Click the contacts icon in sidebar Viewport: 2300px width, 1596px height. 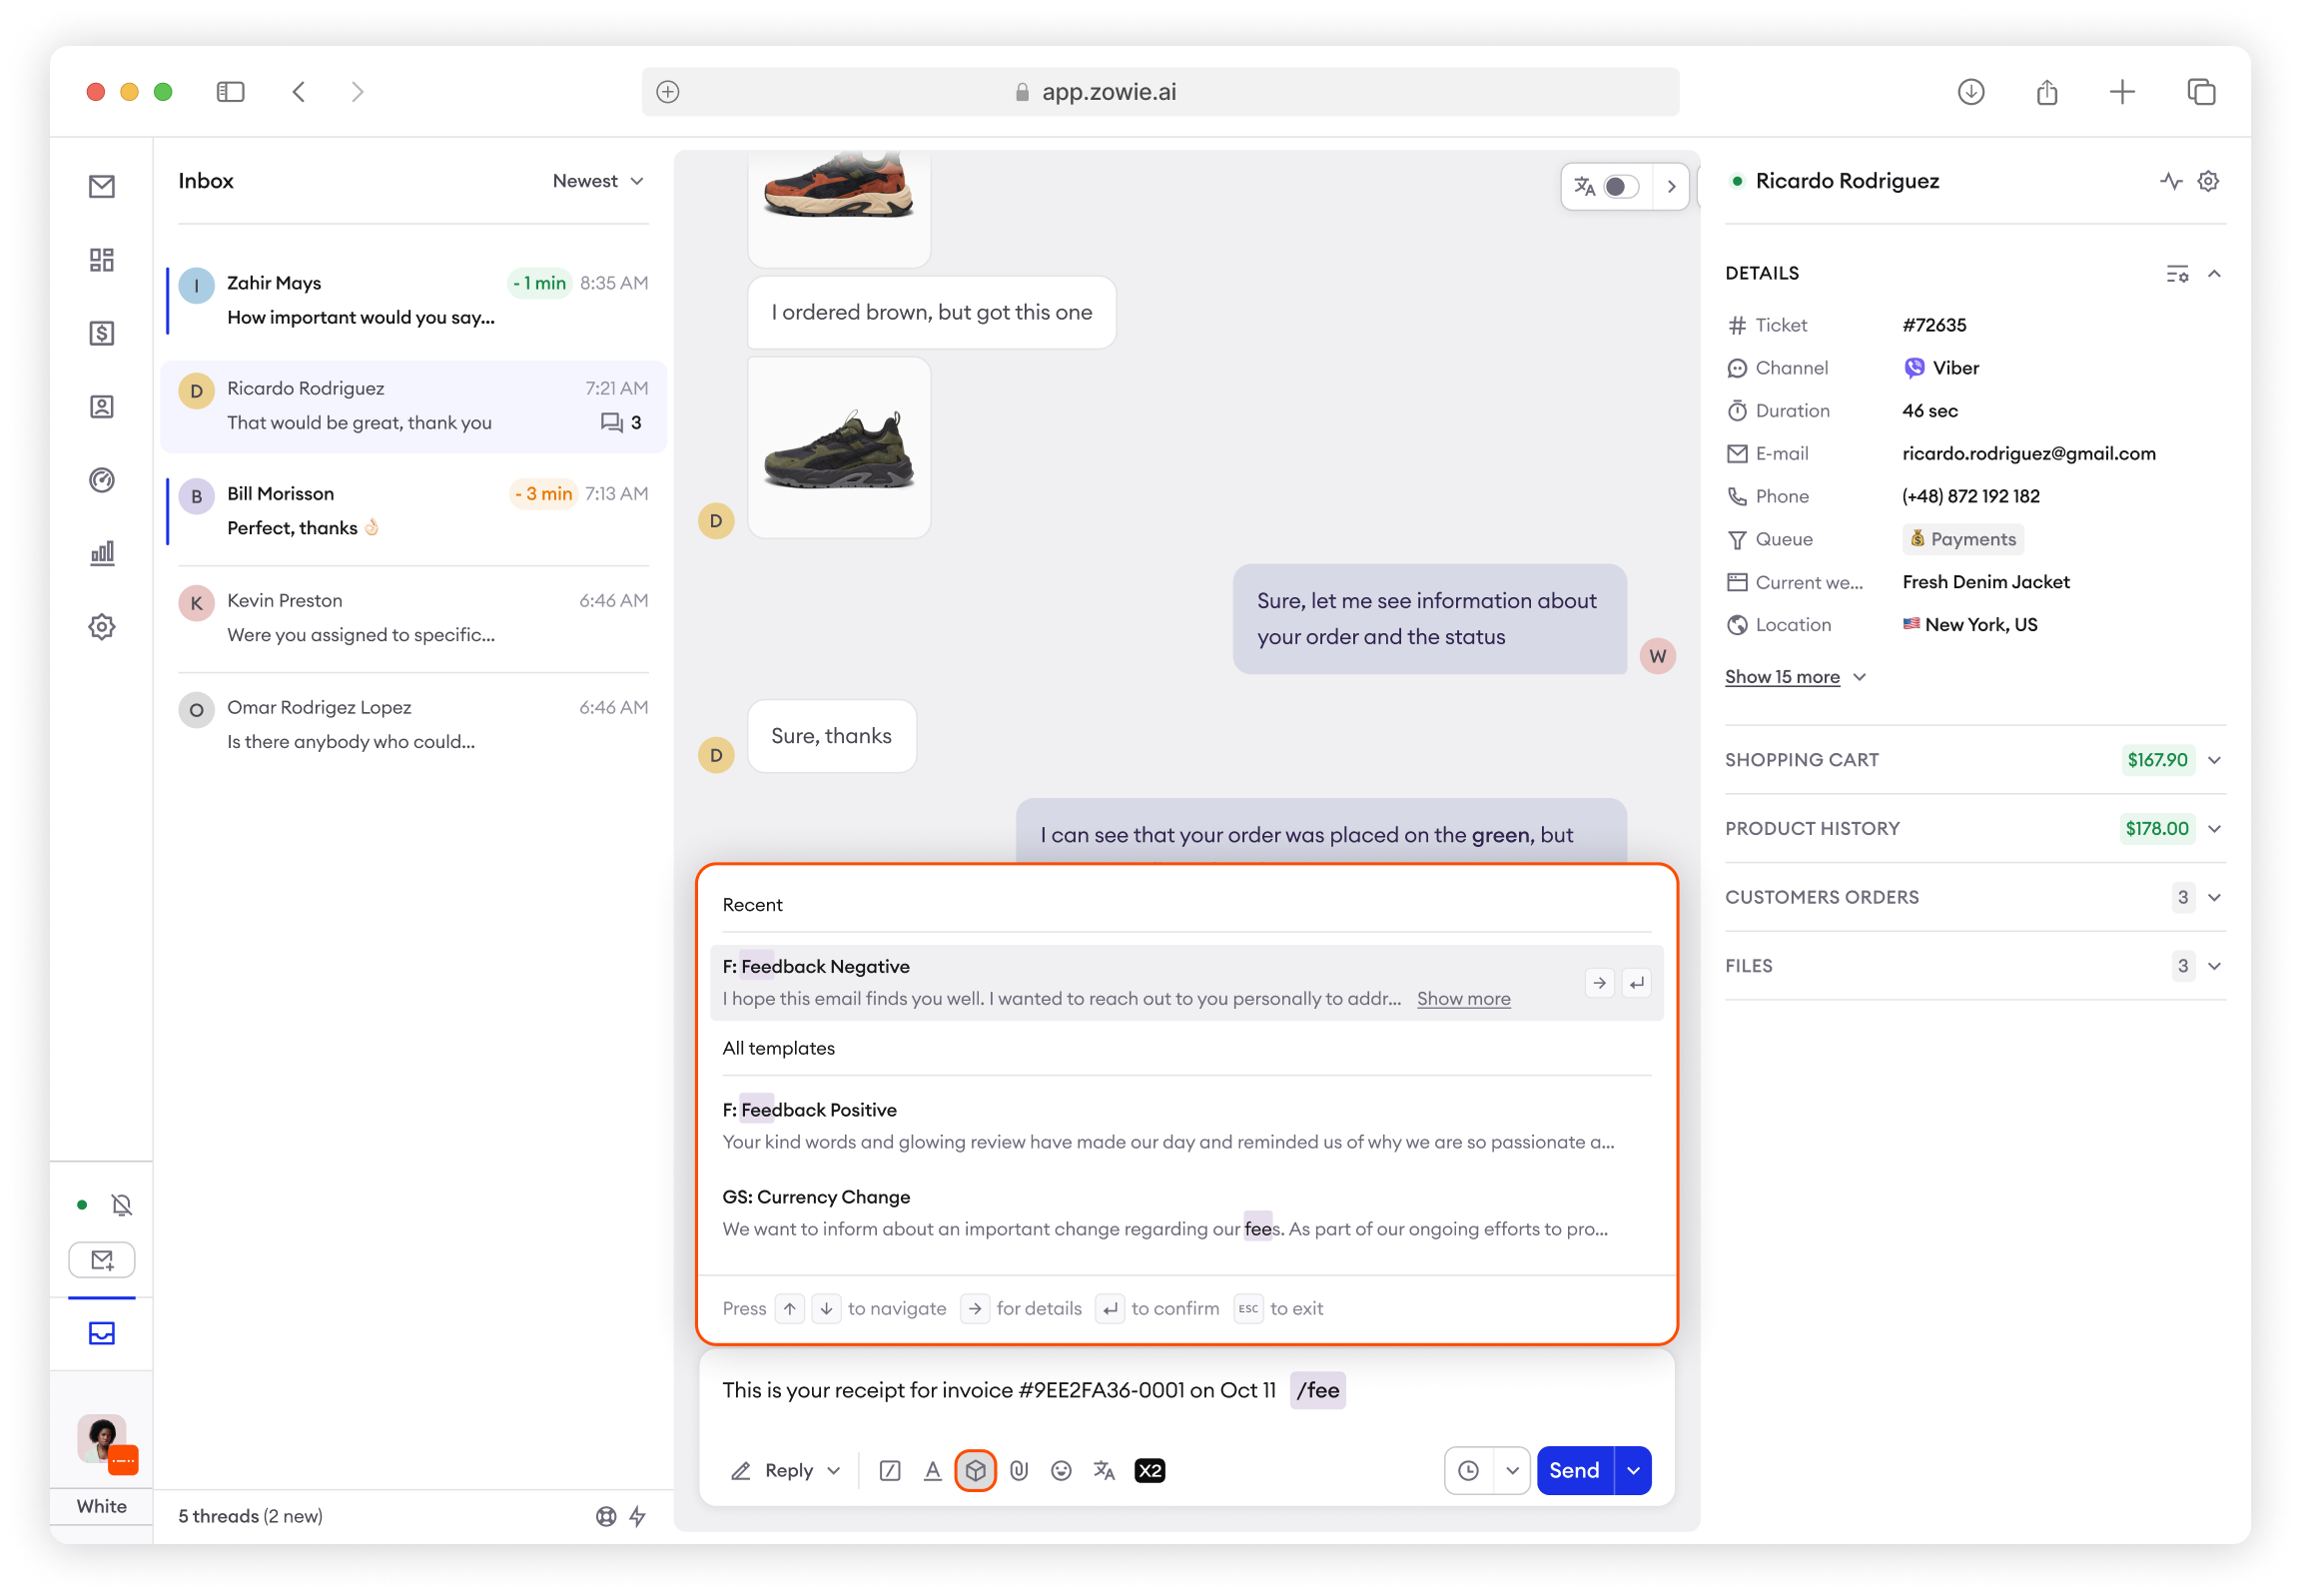point(102,406)
